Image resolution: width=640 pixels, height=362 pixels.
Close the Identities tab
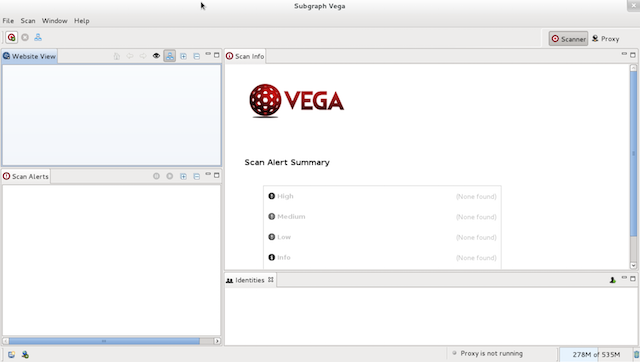(271, 280)
